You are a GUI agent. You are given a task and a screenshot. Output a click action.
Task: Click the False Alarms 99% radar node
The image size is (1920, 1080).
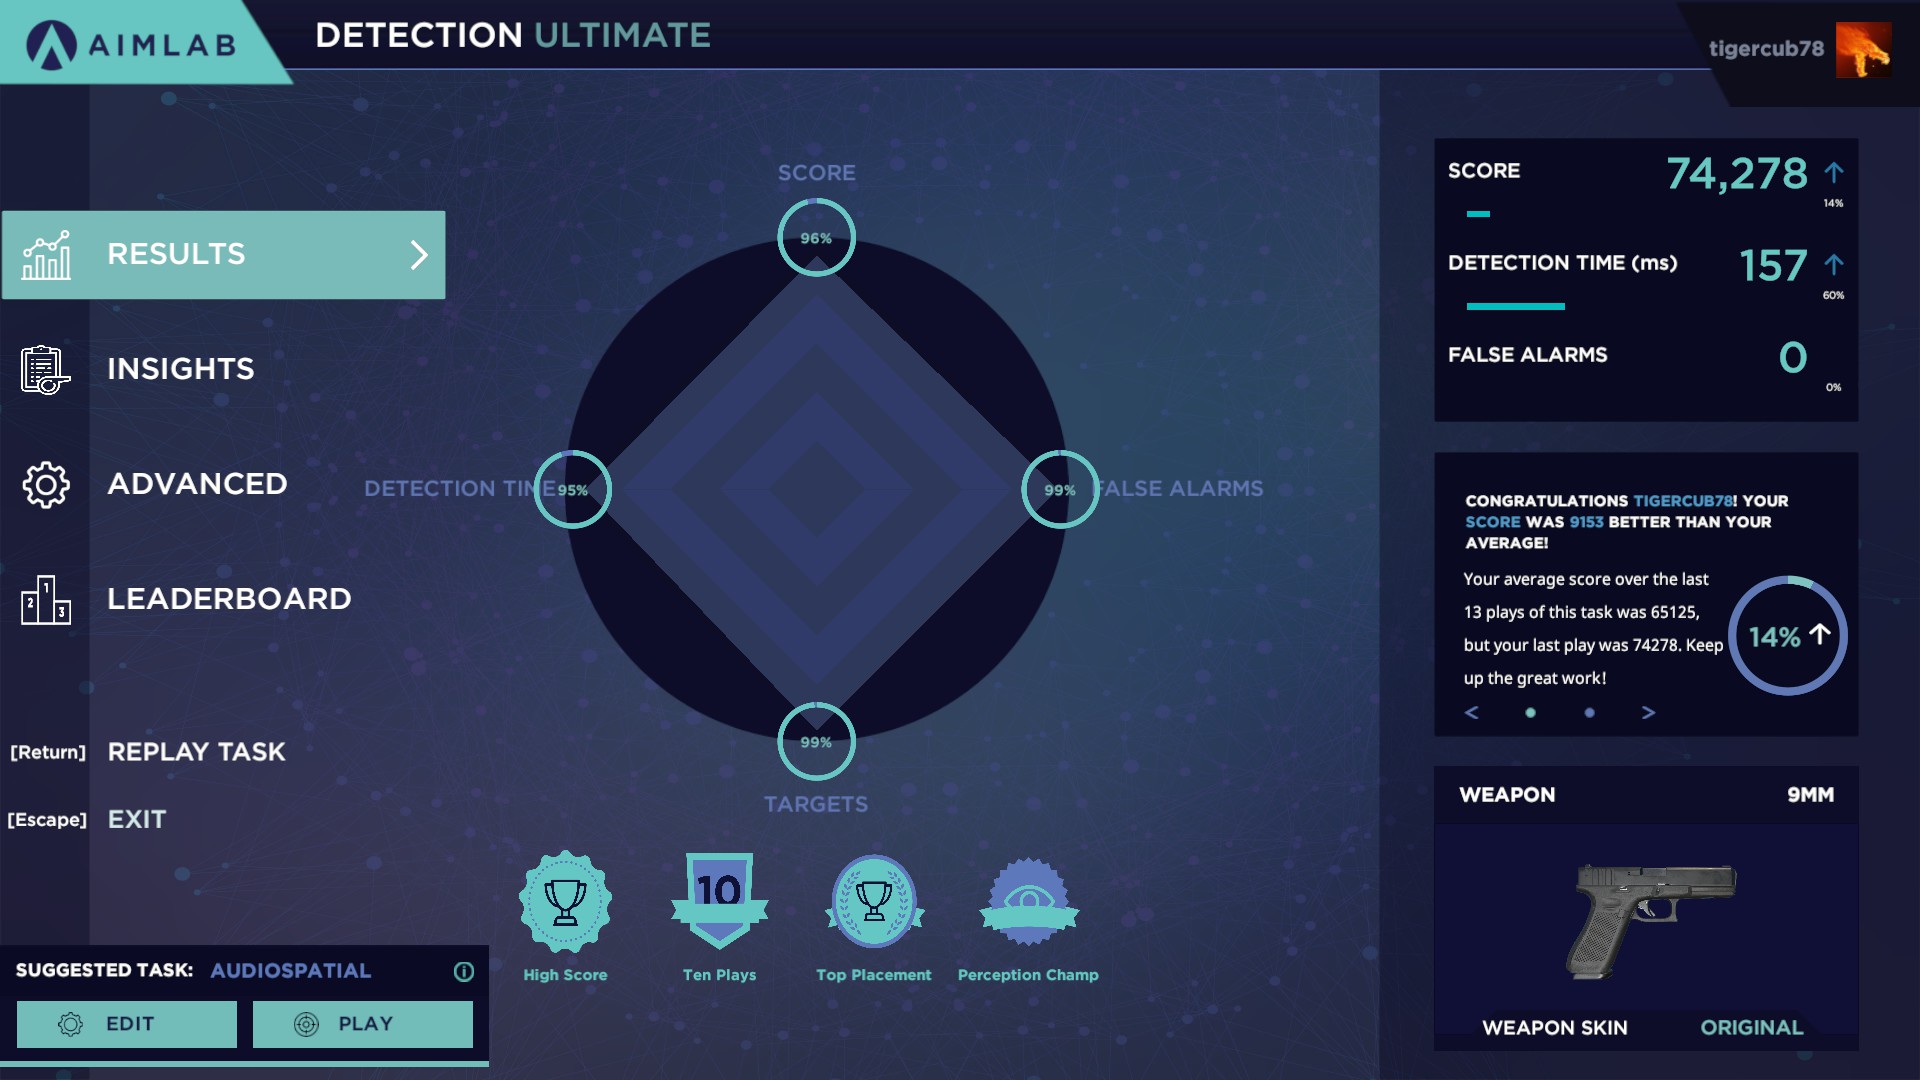pos(1060,490)
